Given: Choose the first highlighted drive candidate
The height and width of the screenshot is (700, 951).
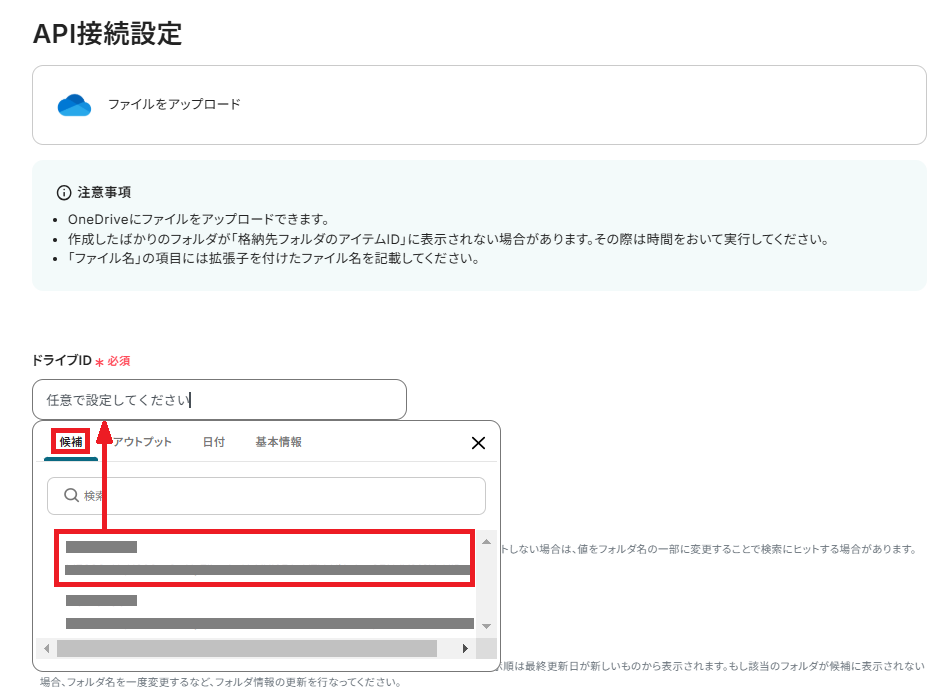Looking at the screenshot, I should pos(263,558).
